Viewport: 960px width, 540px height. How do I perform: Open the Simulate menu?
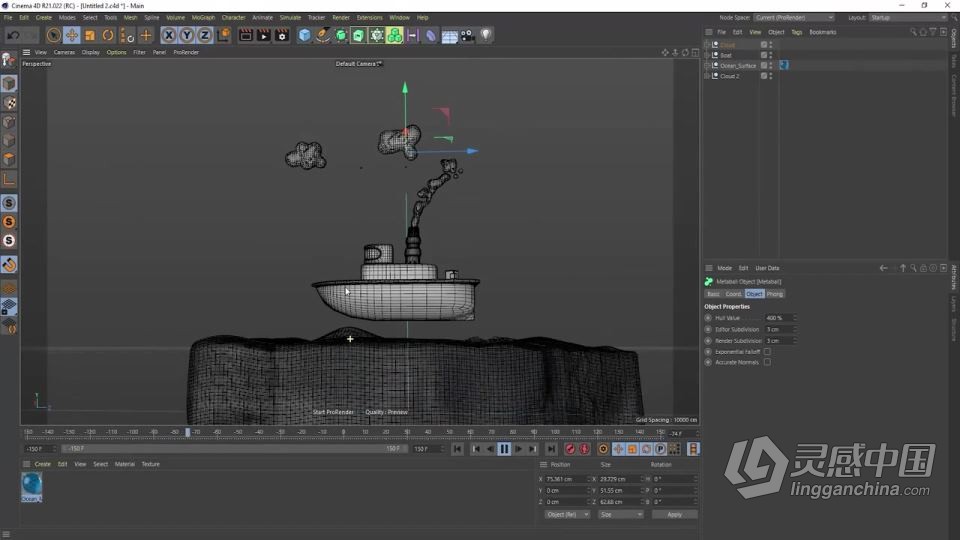pyautogui.click(x=290, y=18)
